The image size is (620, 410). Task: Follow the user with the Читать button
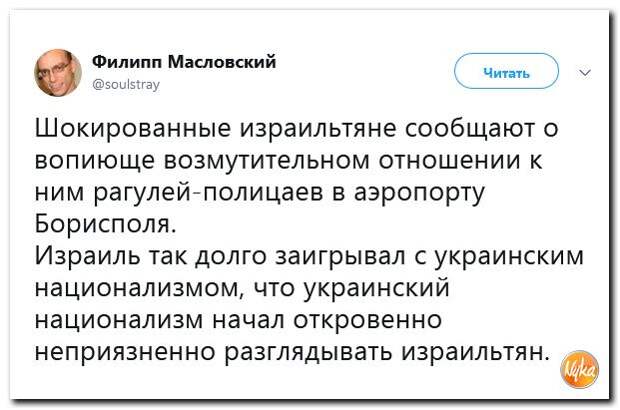click(x=507, y=71)
